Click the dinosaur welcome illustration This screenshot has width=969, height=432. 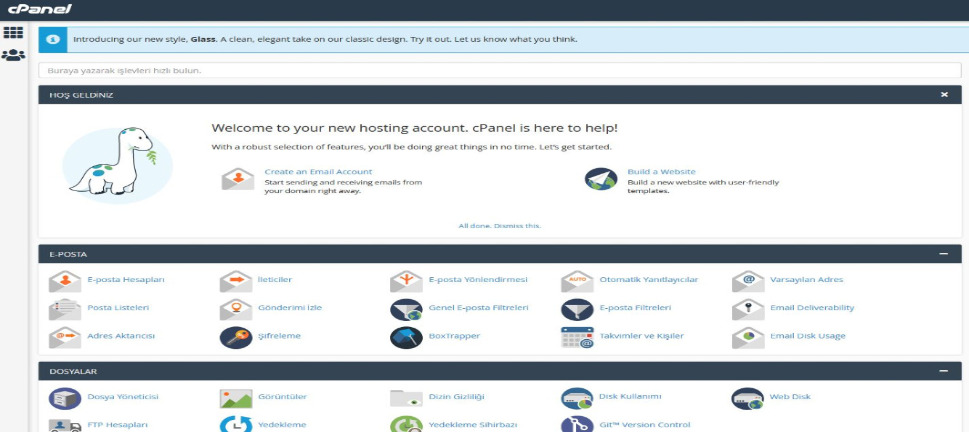coord(117,165)
